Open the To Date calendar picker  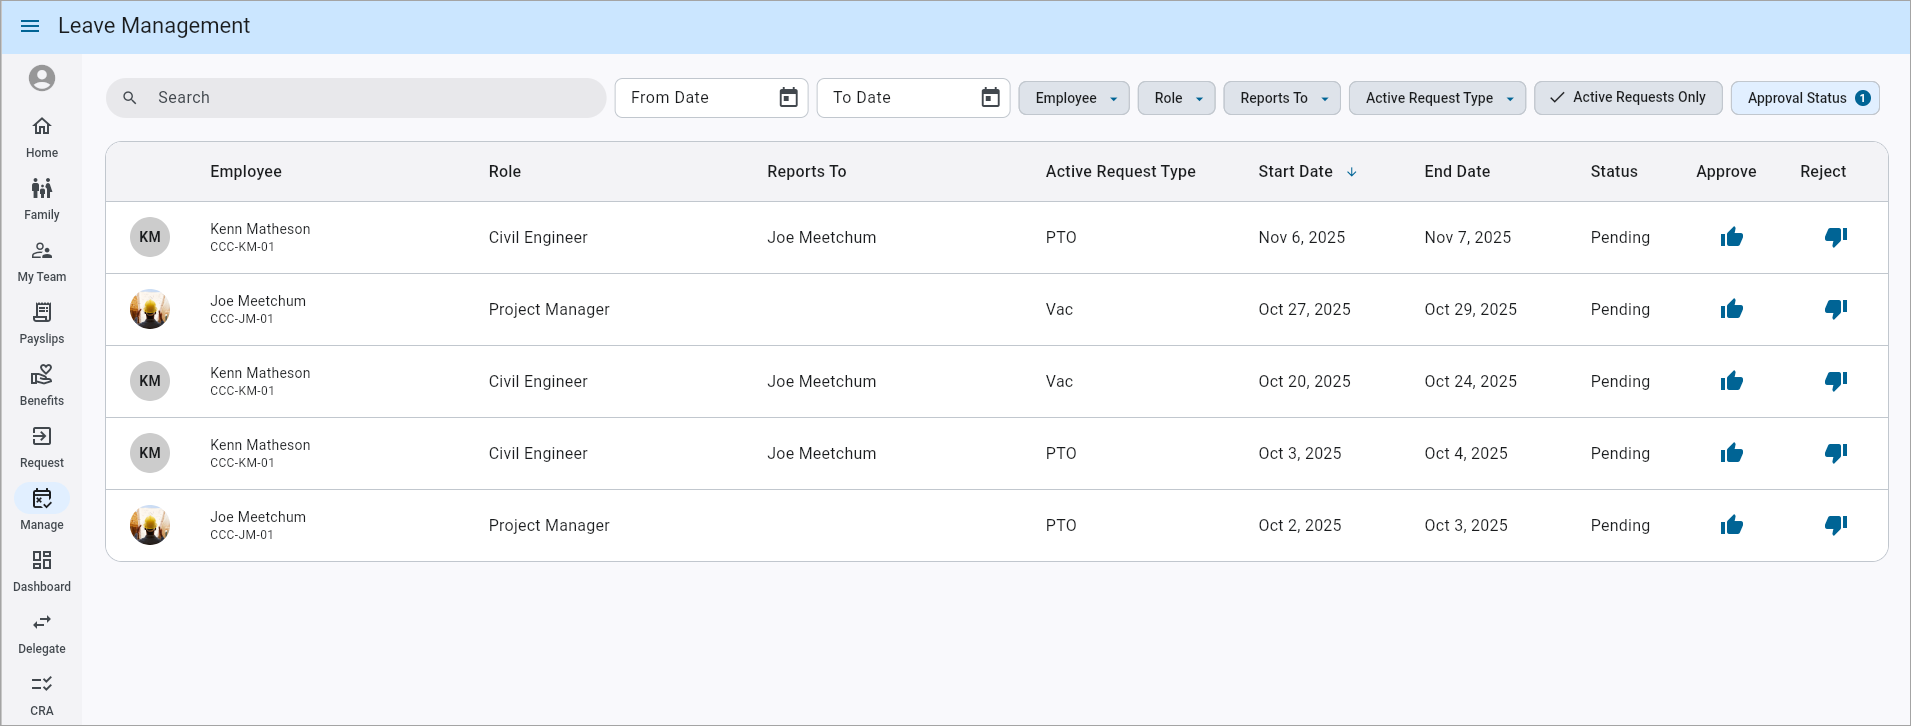990,98
